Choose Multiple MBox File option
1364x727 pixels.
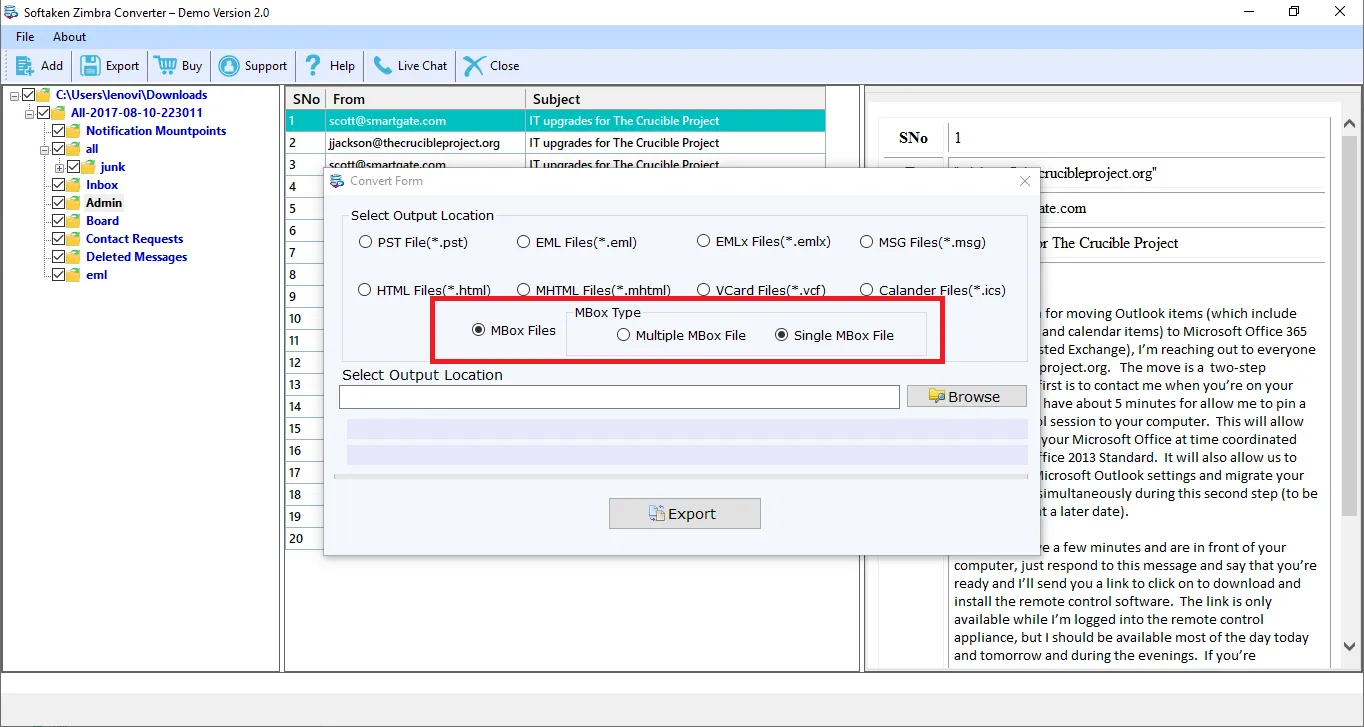[624, 335]
